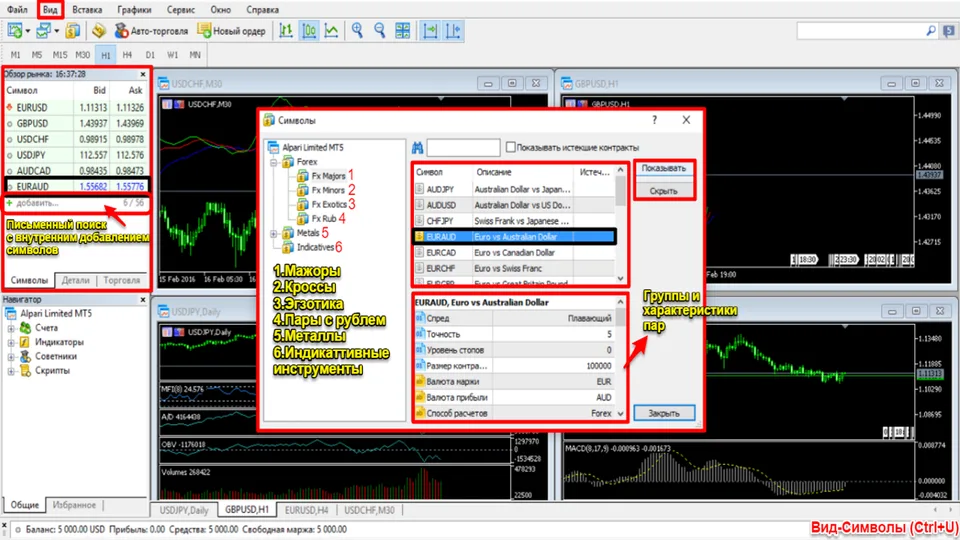Click the search magnifier icon
This screenshot has width=960, height=540.
click(x=931, y=31)
